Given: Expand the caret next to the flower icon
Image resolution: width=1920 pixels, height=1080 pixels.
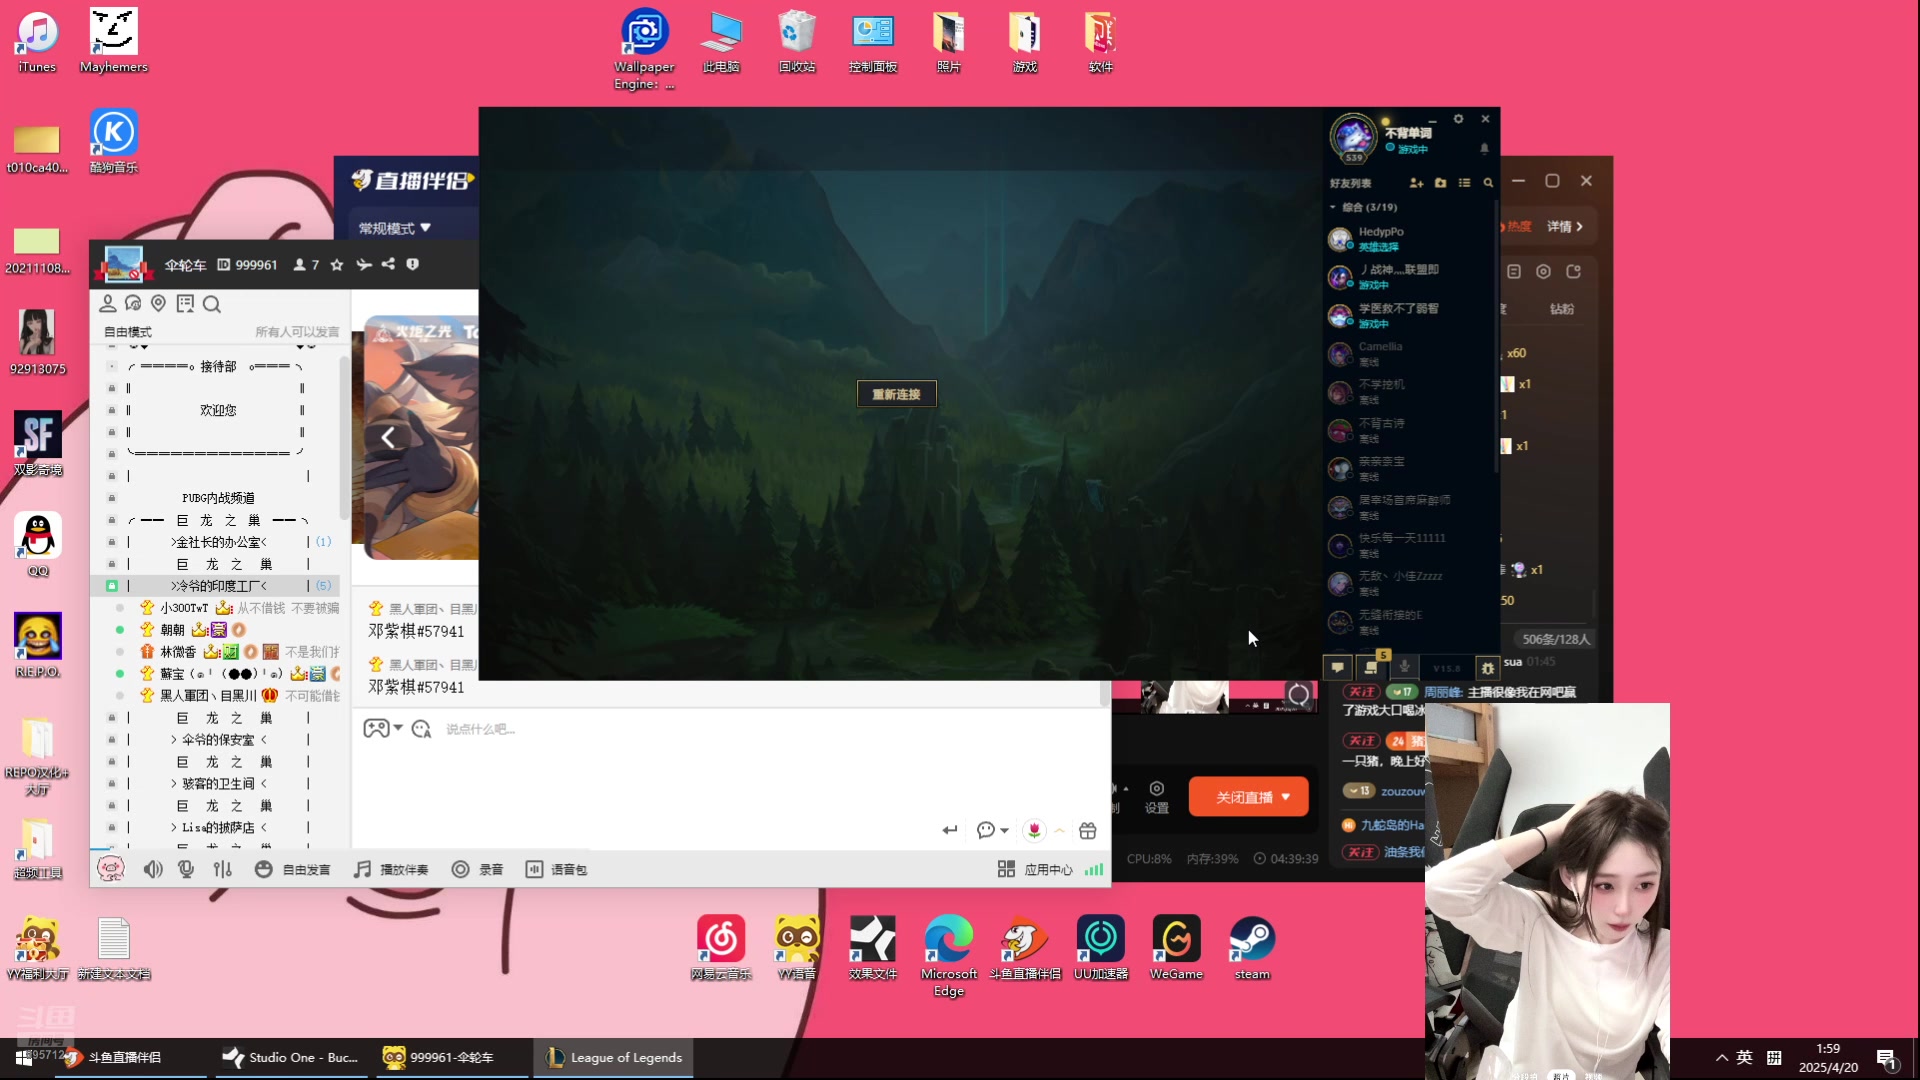Looking at the screenshot, I should pos(1059,830).
